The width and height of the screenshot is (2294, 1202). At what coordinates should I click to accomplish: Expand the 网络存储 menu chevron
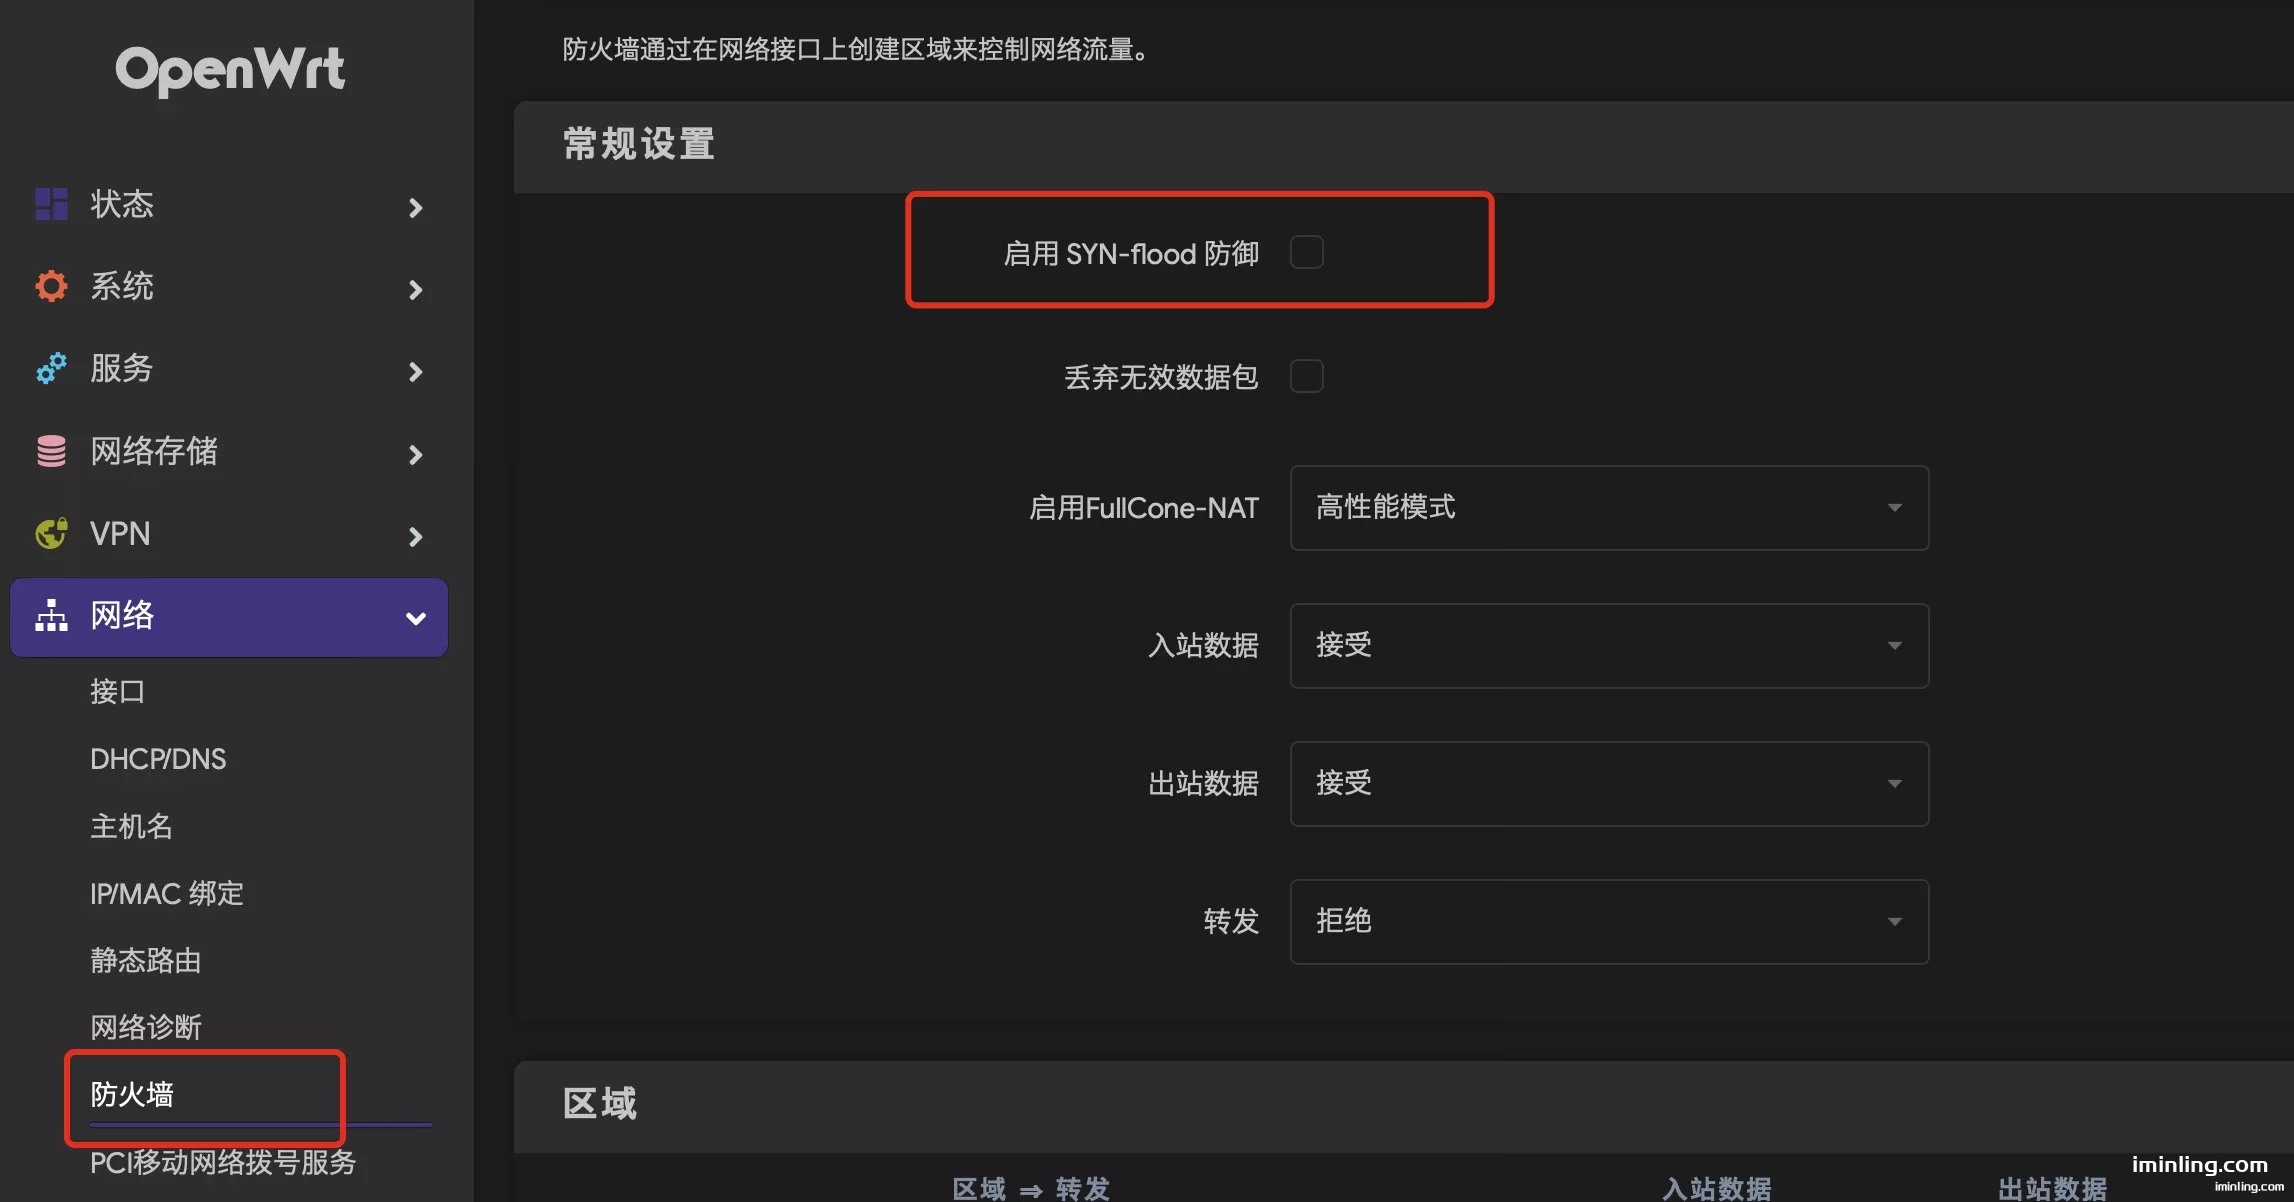click(x=416, y=455)
